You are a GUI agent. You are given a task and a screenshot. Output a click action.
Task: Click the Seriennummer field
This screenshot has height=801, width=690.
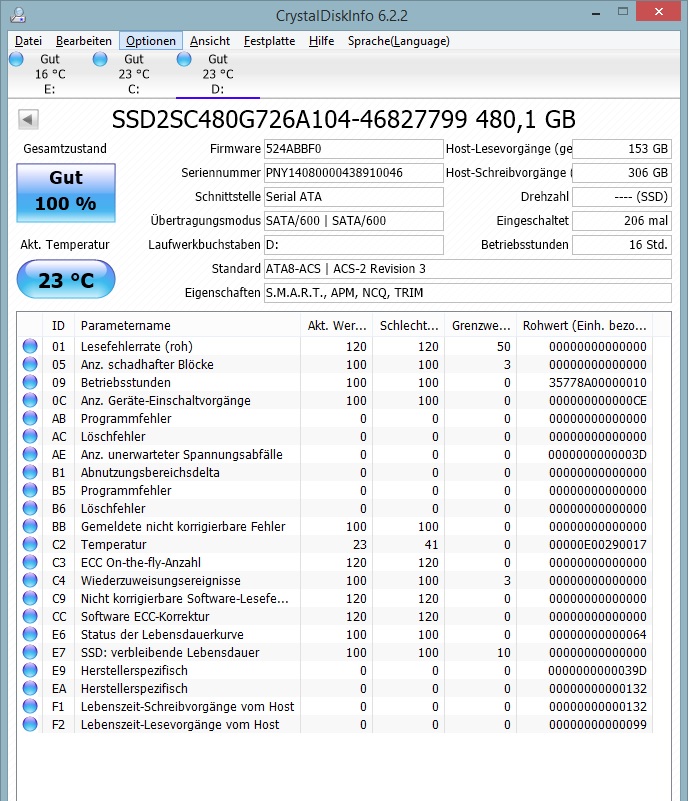[x=353, y=173]
